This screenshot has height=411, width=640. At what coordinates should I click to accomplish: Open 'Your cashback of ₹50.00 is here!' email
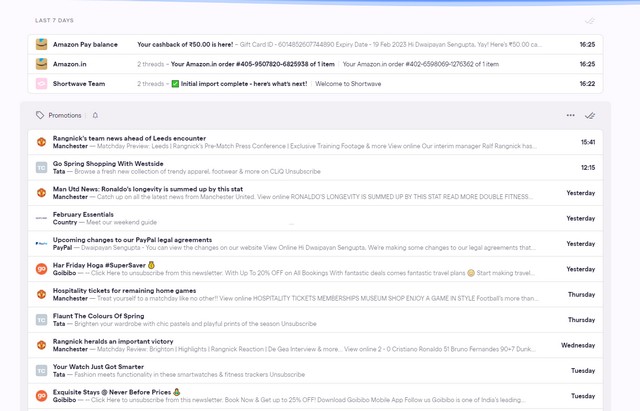(316, 44)
